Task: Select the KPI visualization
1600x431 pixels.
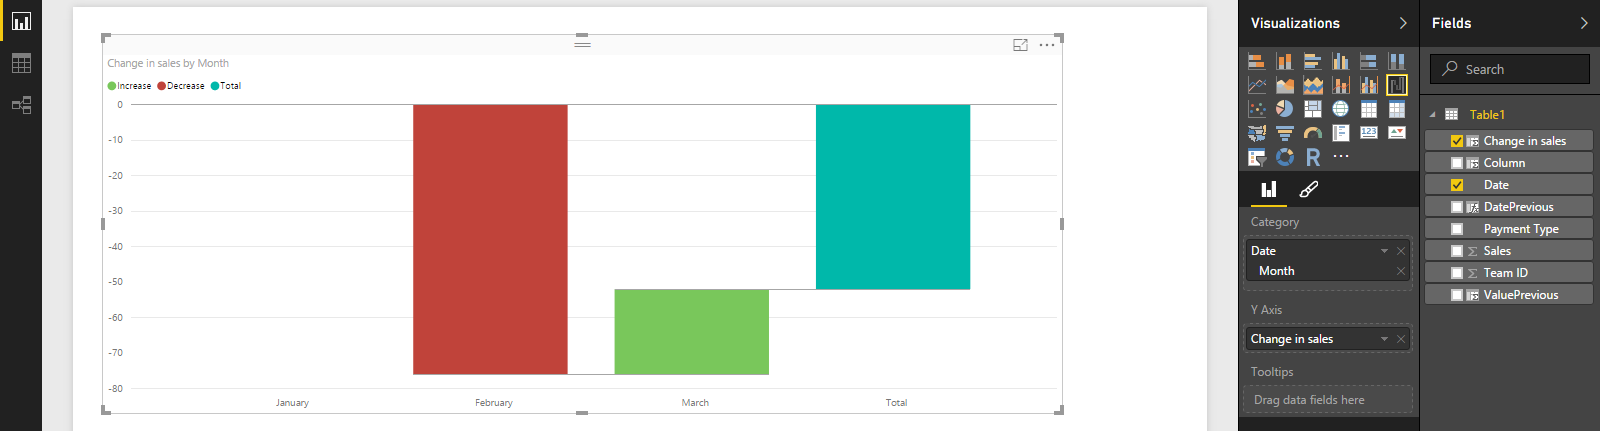Action: [x=1397, y=133]
